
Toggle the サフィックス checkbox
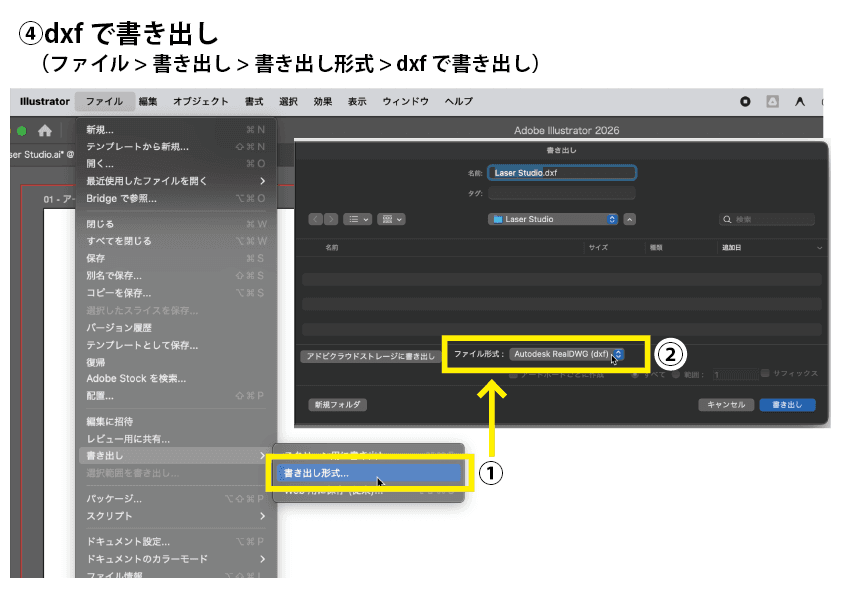pos(765,373)
